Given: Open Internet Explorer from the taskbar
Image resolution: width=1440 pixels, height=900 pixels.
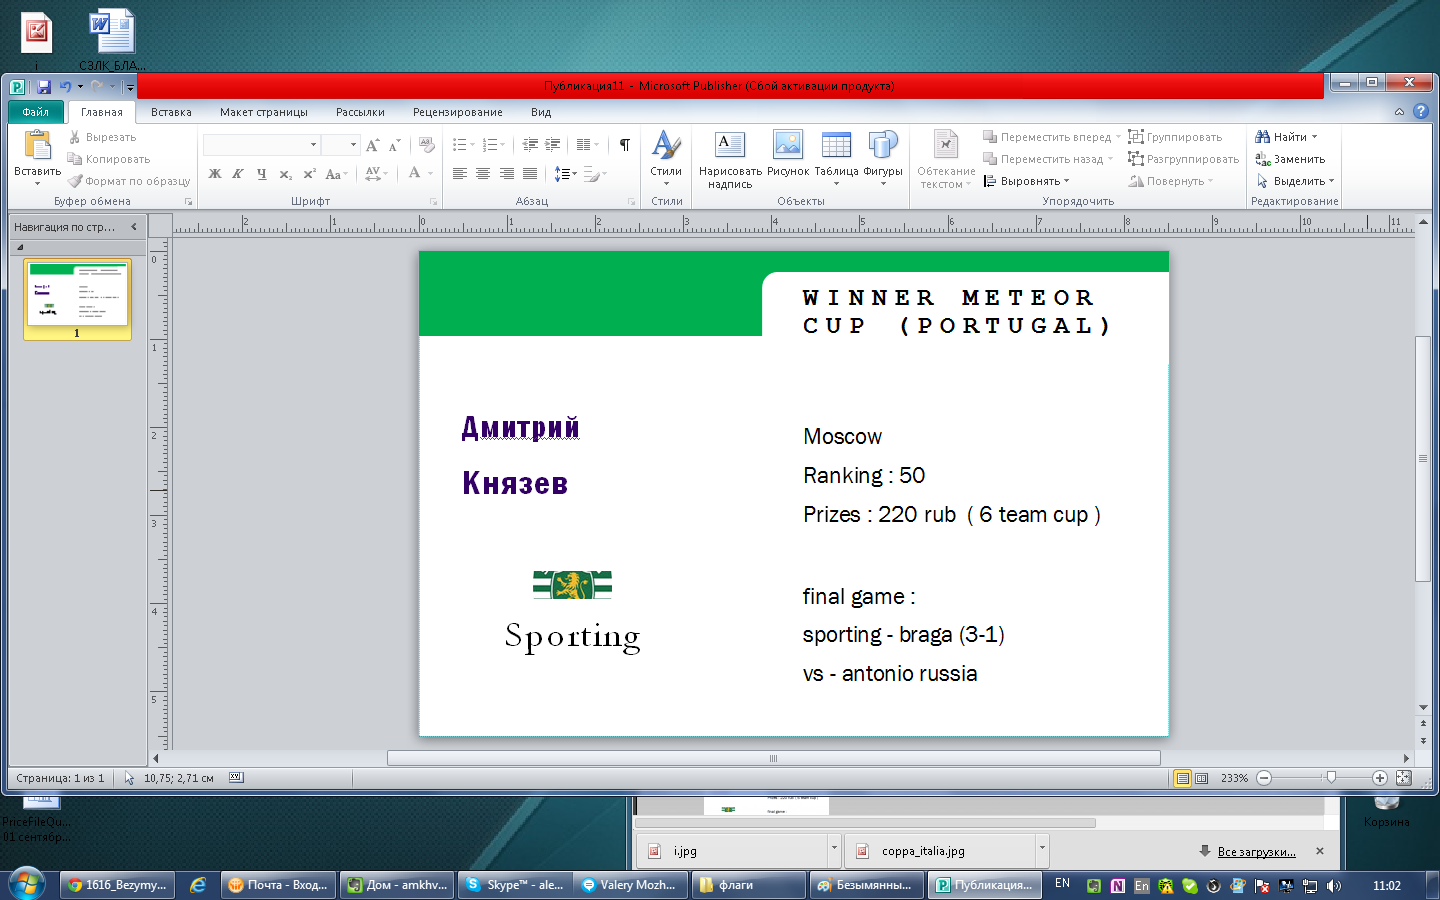Looking at the screenshot, I should tap(198, 885).
